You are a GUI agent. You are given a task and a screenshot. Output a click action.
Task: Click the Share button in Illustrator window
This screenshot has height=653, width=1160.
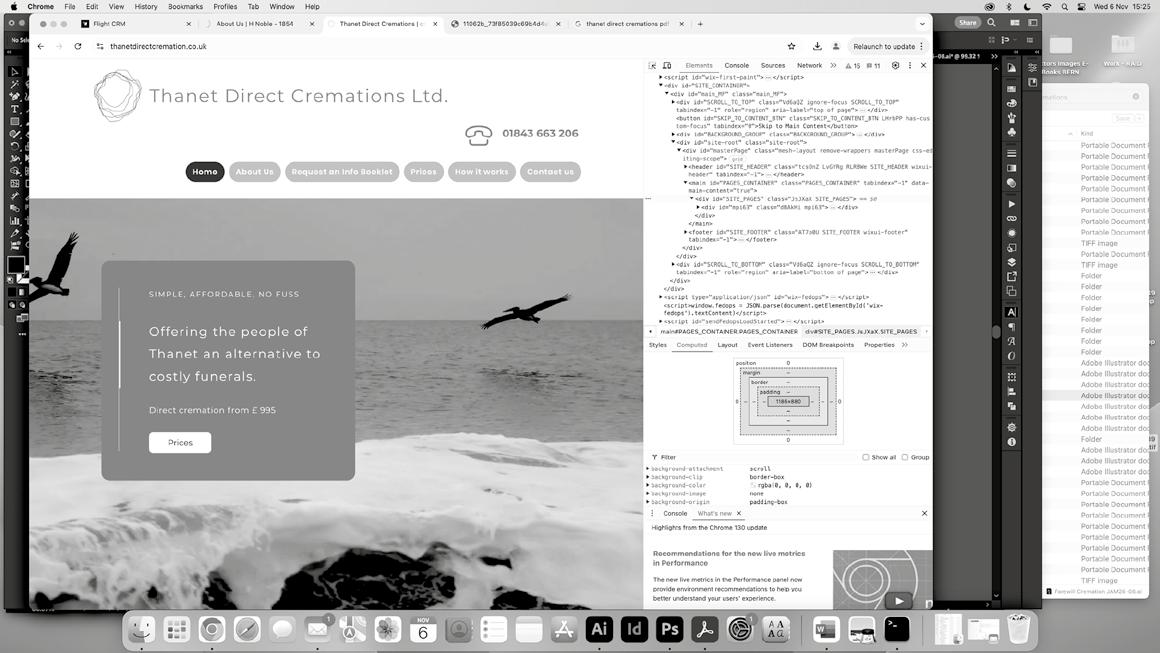(x=968, y=23)
